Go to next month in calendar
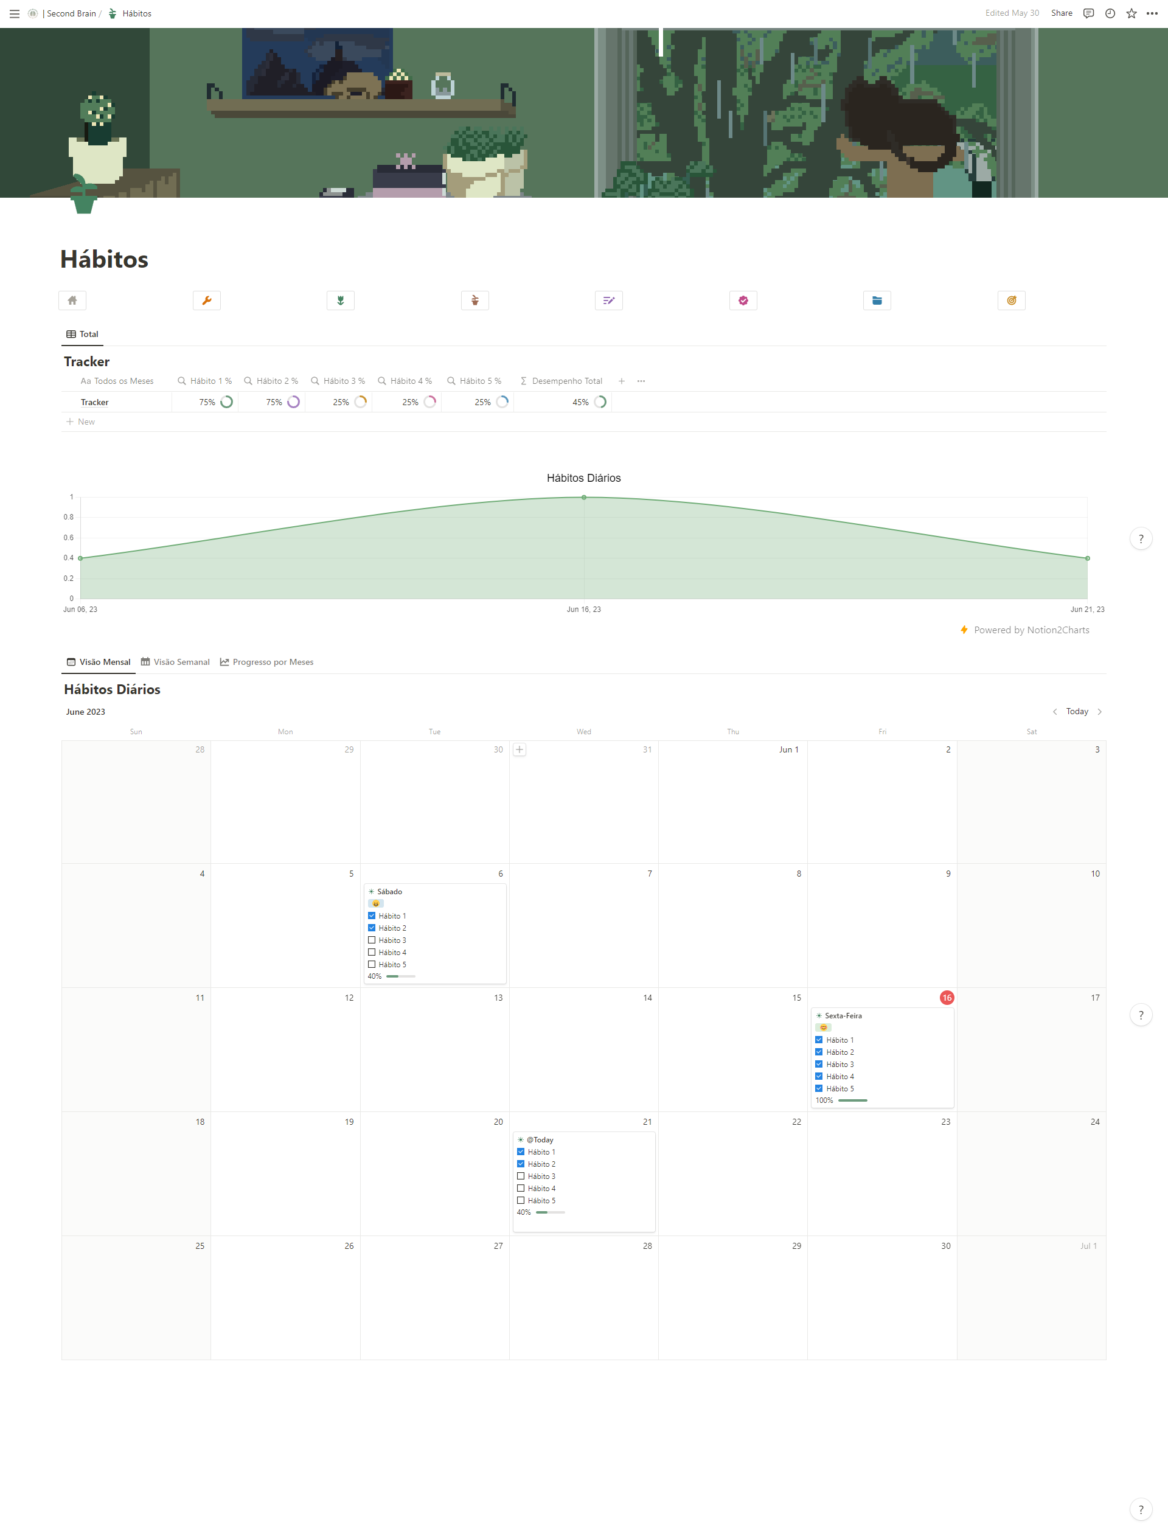The width and height of the screenshot is (1168, 1536). pos(1099,712)
